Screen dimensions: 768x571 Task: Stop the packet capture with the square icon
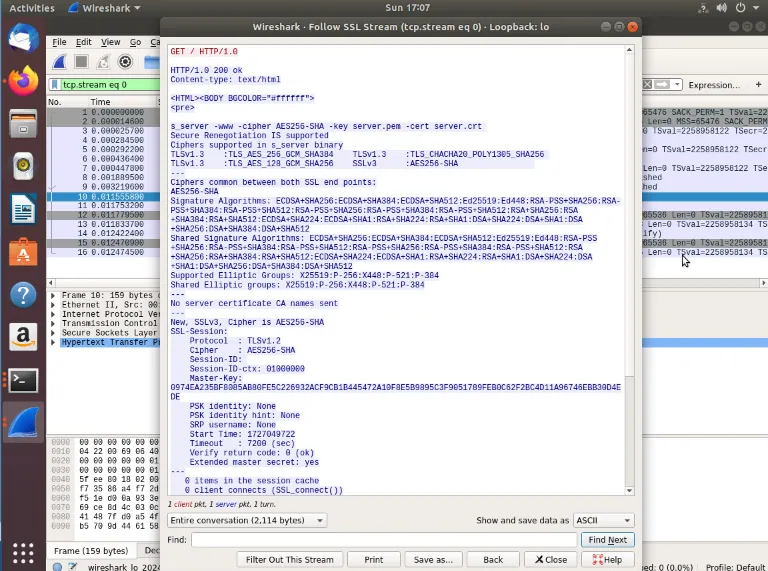[x=81, y=62]
